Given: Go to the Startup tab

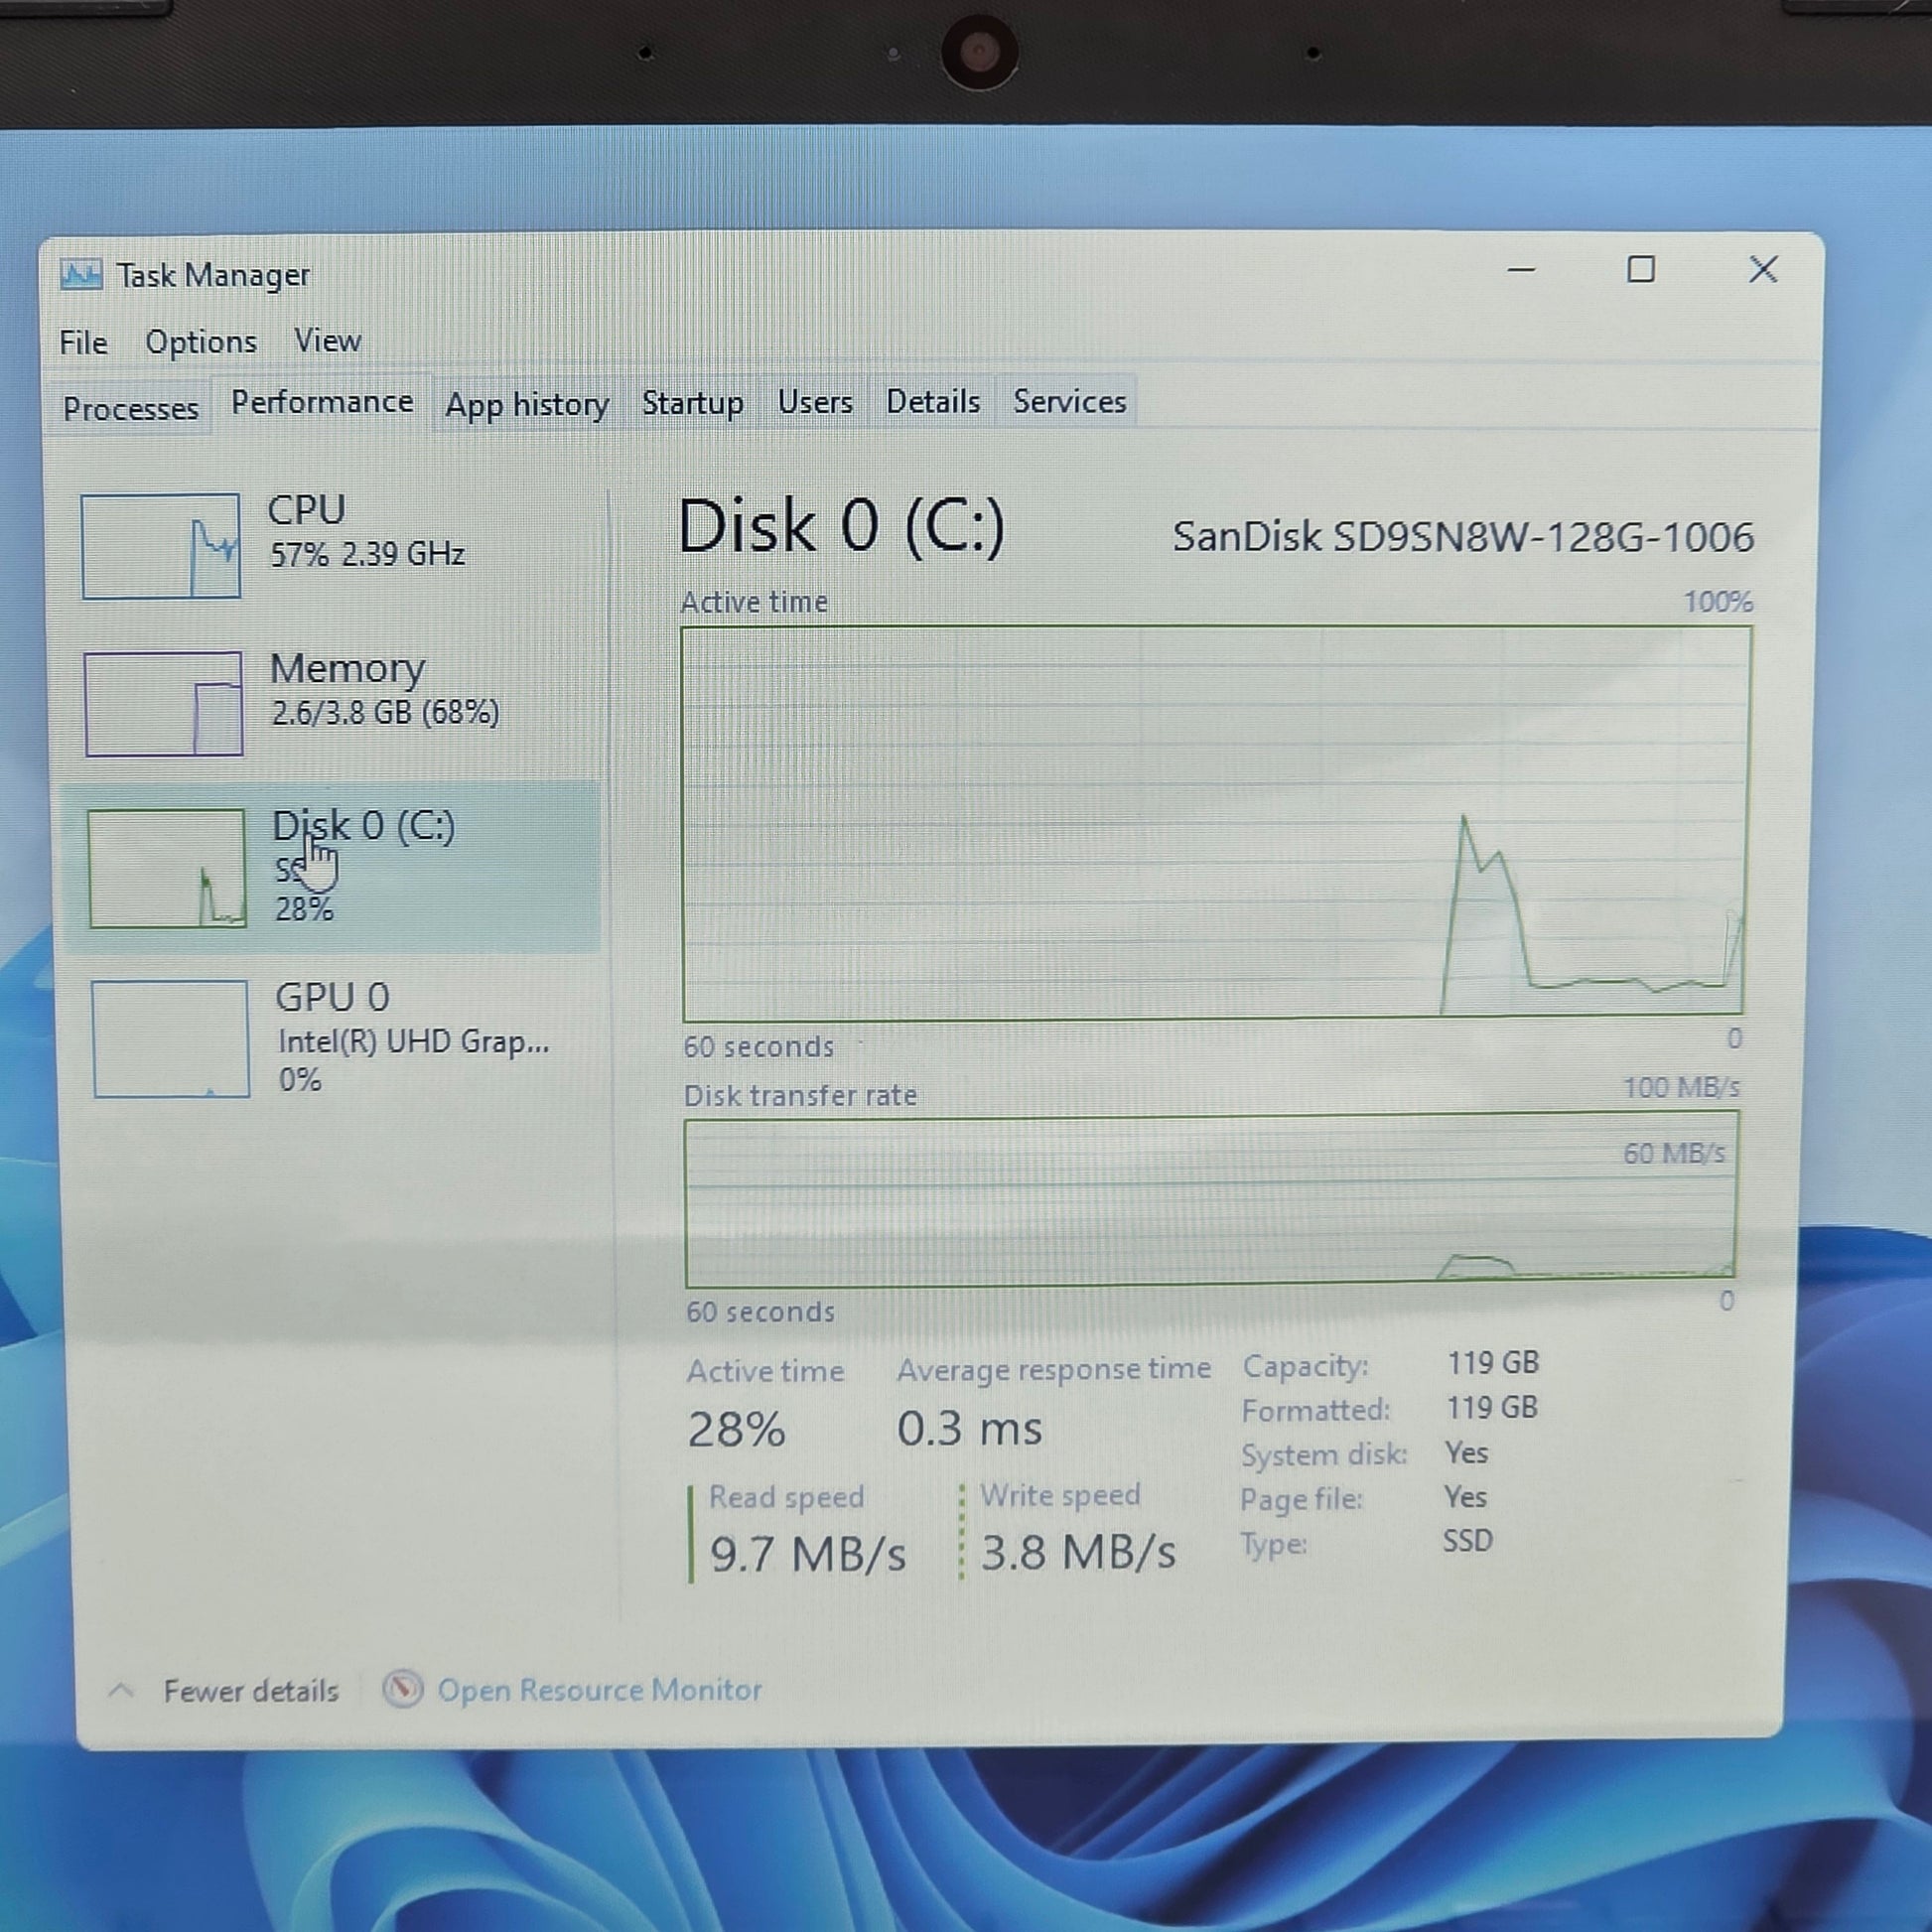Looking at the screenshot, I should click(x=692, y=403).
